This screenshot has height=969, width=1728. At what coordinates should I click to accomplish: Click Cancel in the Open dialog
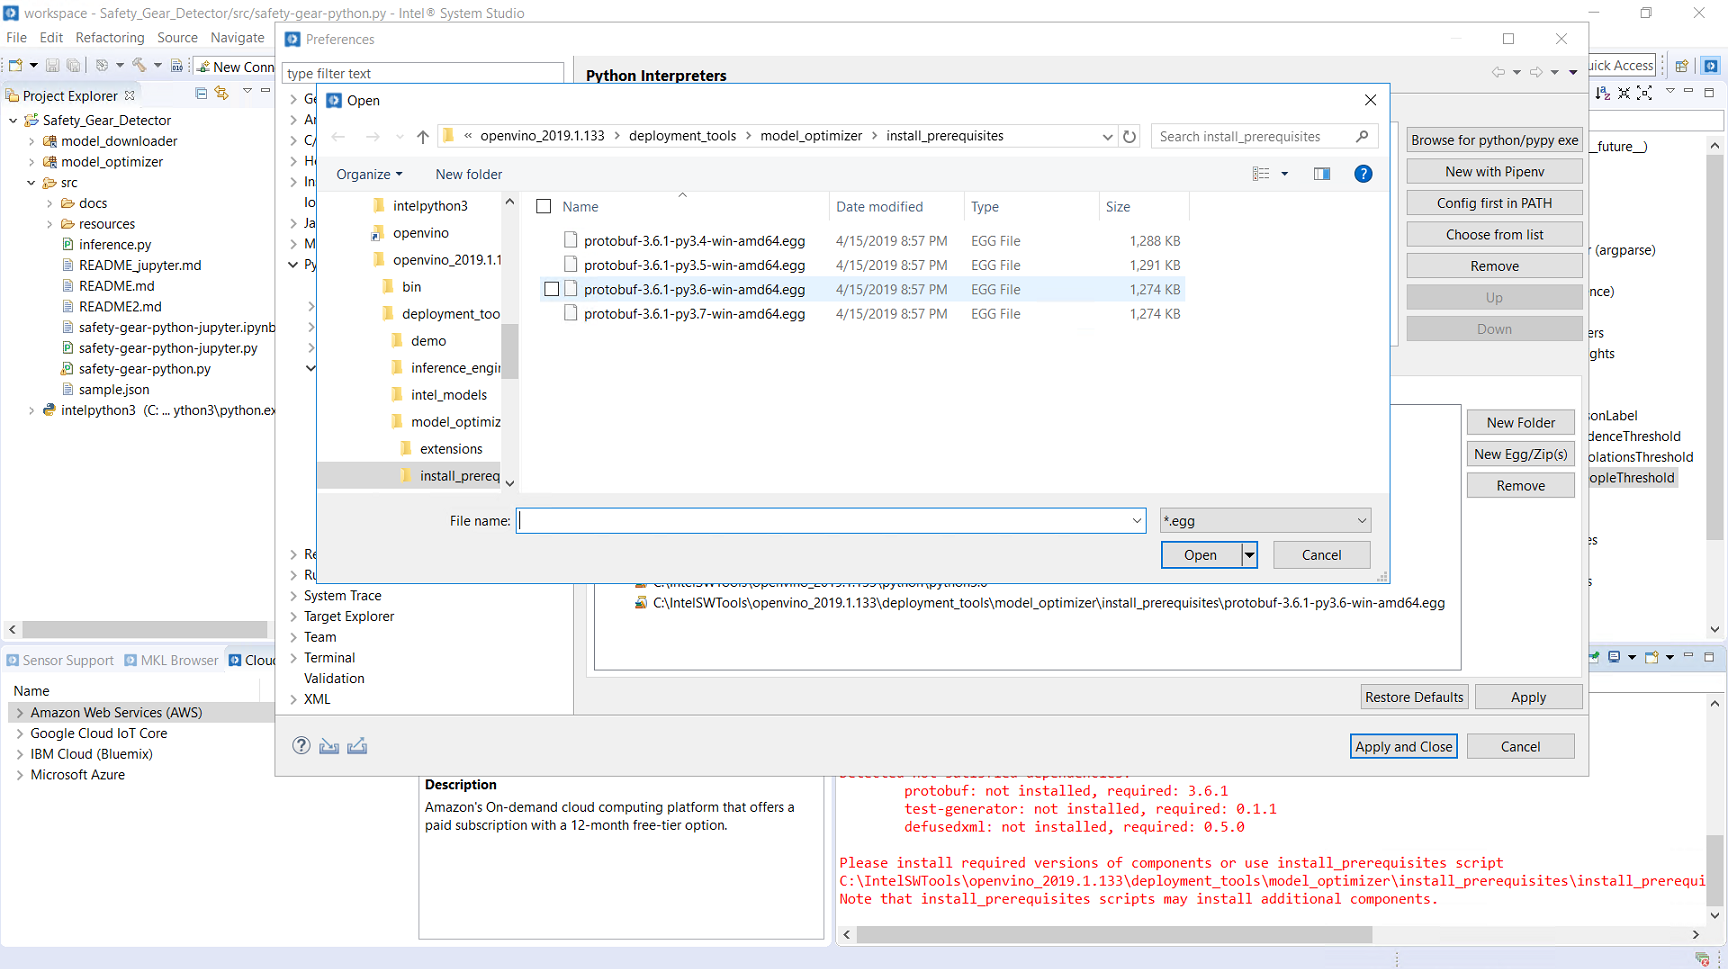coord(1321,555)
